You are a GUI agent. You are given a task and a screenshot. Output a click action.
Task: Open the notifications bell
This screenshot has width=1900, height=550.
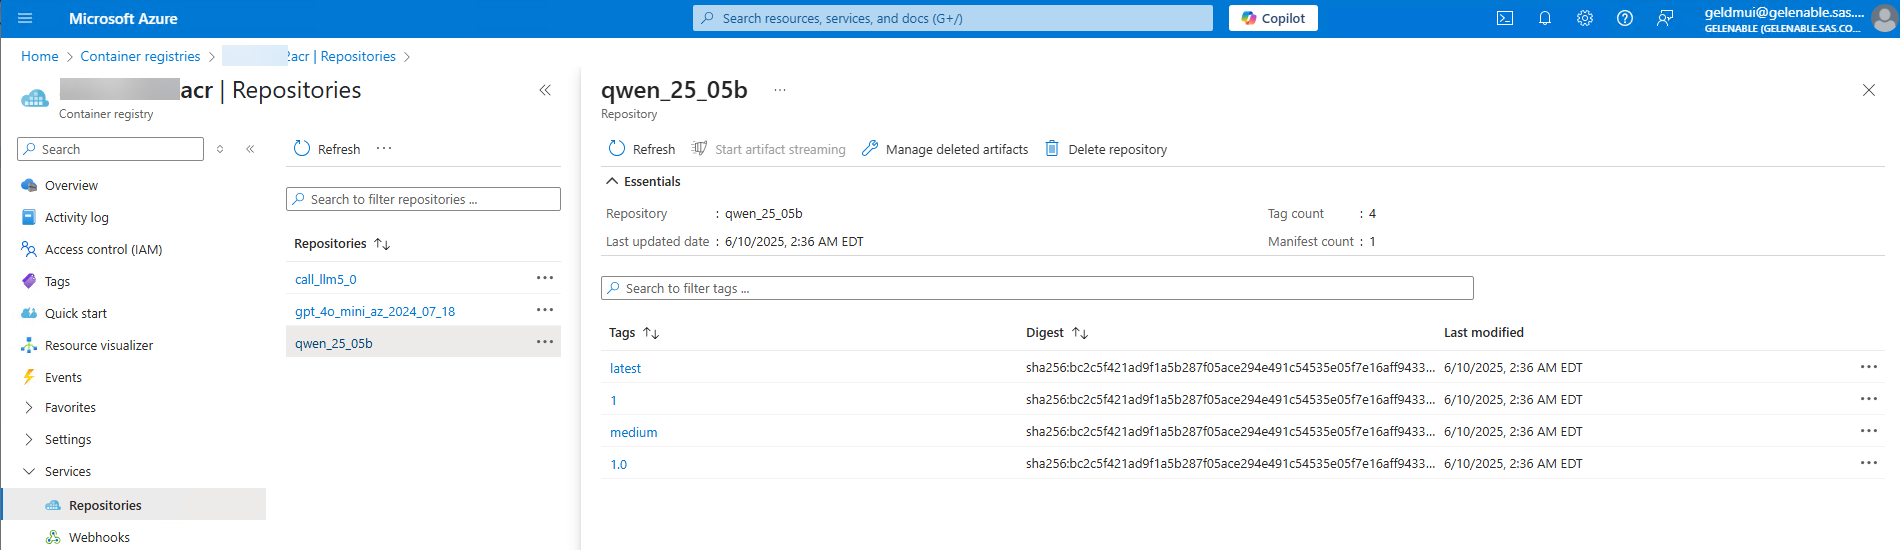pyautogui.click(x=1545, y=18)
